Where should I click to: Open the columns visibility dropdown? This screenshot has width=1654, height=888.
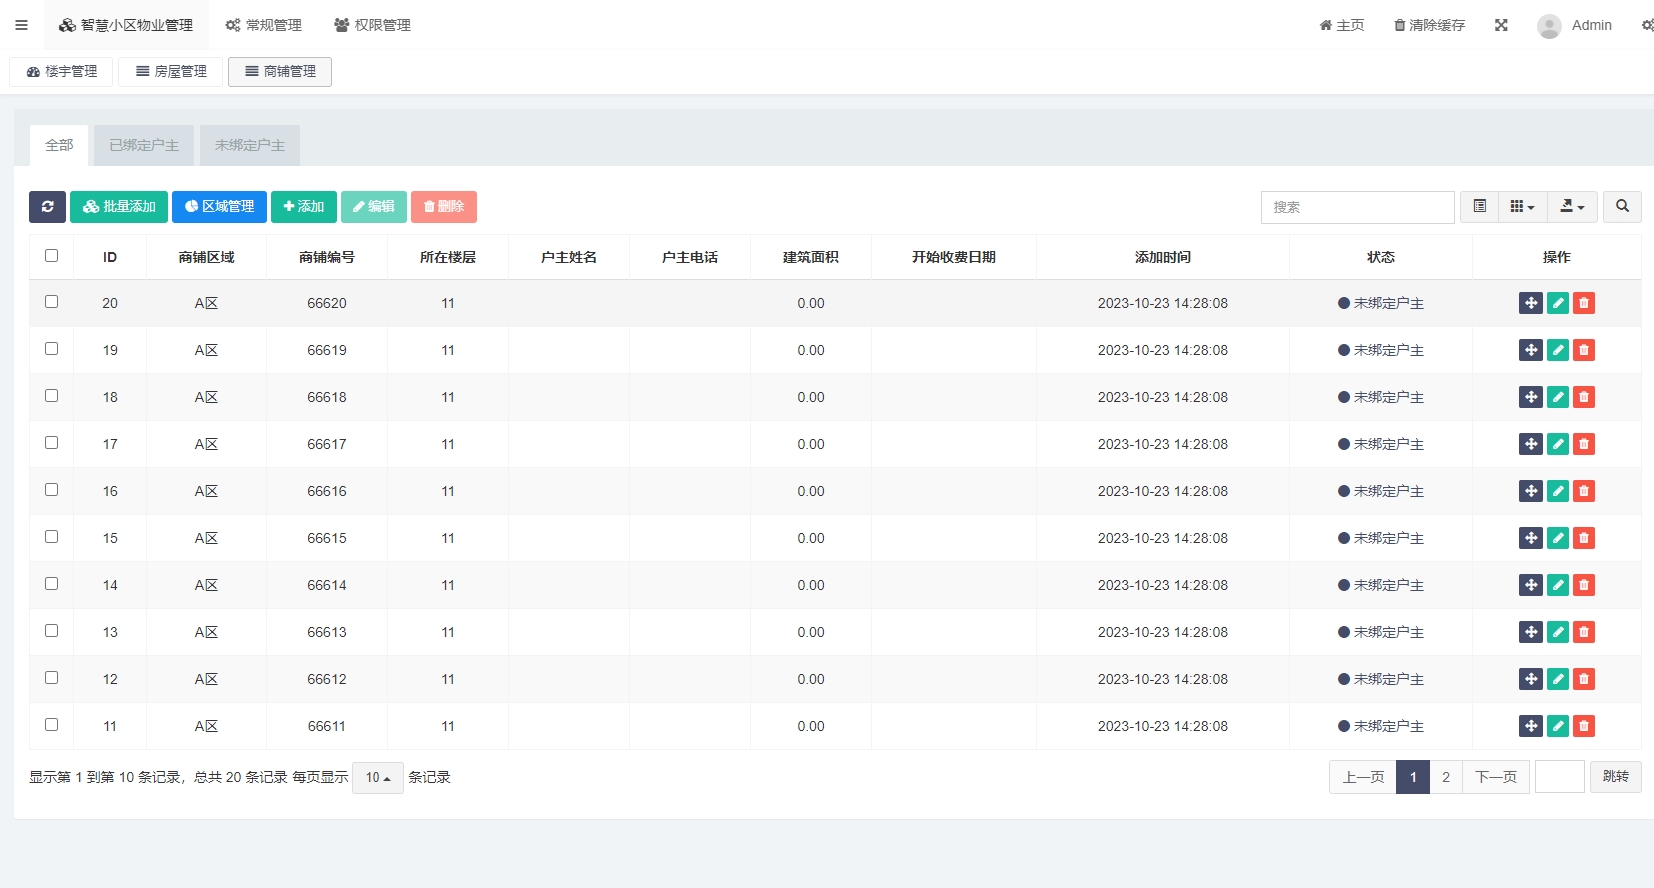1522,207
